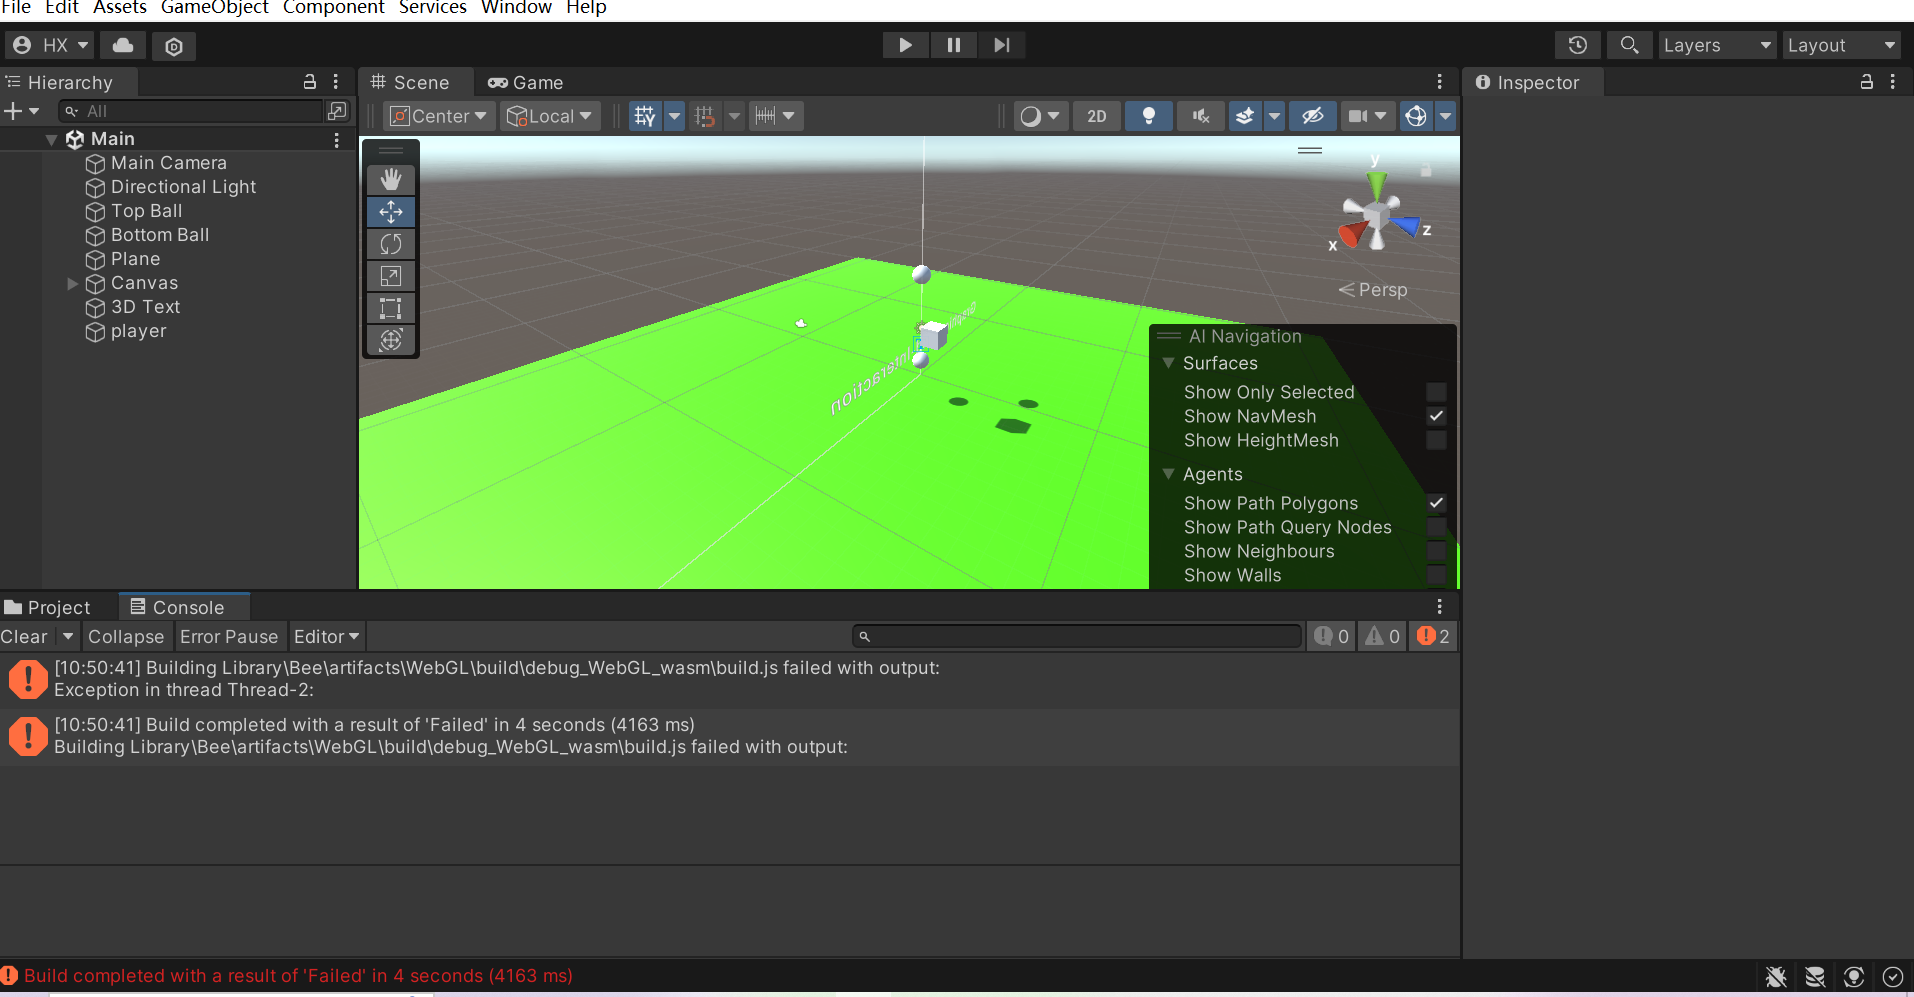The height and width of the screenshot is (997, 1914).
Task: Disable Show NavMesh in the AI Navigation overlay
Action: pos(1436,416)
